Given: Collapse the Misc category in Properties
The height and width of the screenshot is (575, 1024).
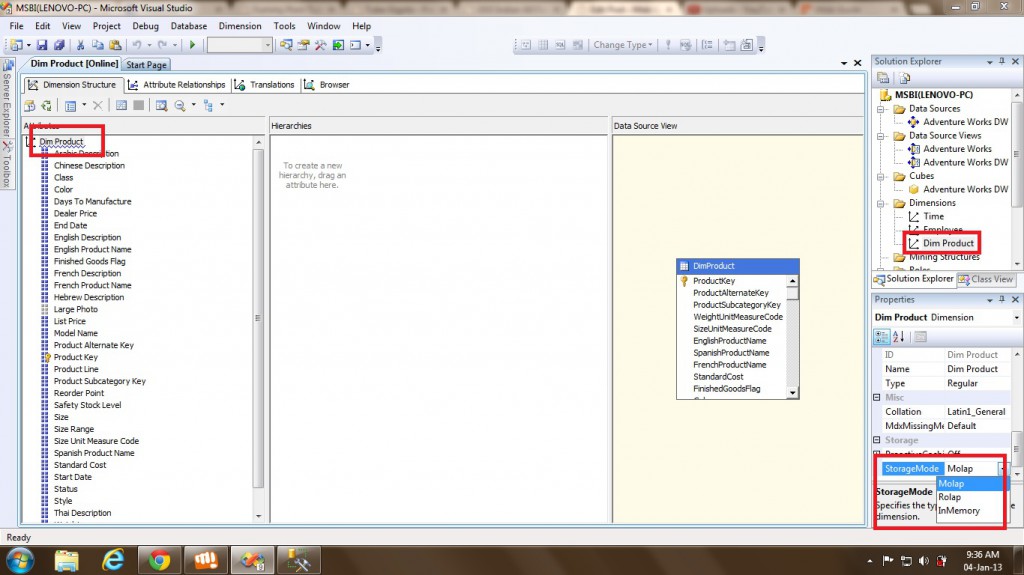Looking at the screenshot, I should click(x=878, y=397).
